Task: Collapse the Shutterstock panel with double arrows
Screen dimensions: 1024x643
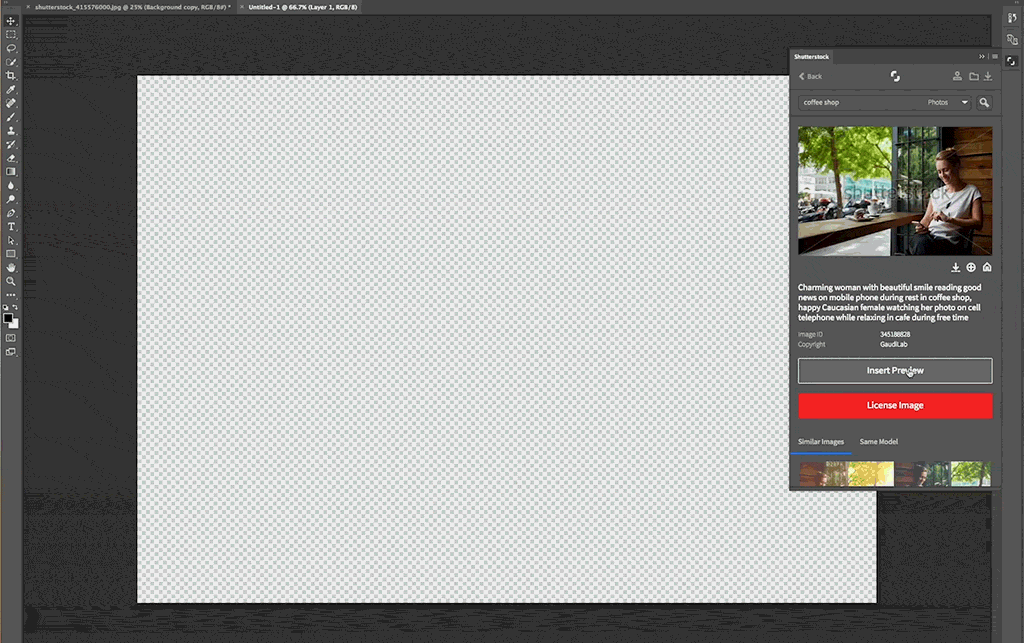Action: tap(982, 56)
